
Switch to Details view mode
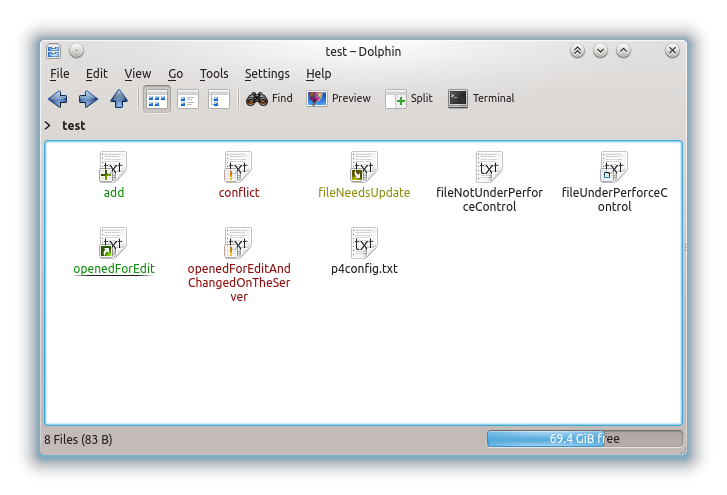[x=218, y=99]
